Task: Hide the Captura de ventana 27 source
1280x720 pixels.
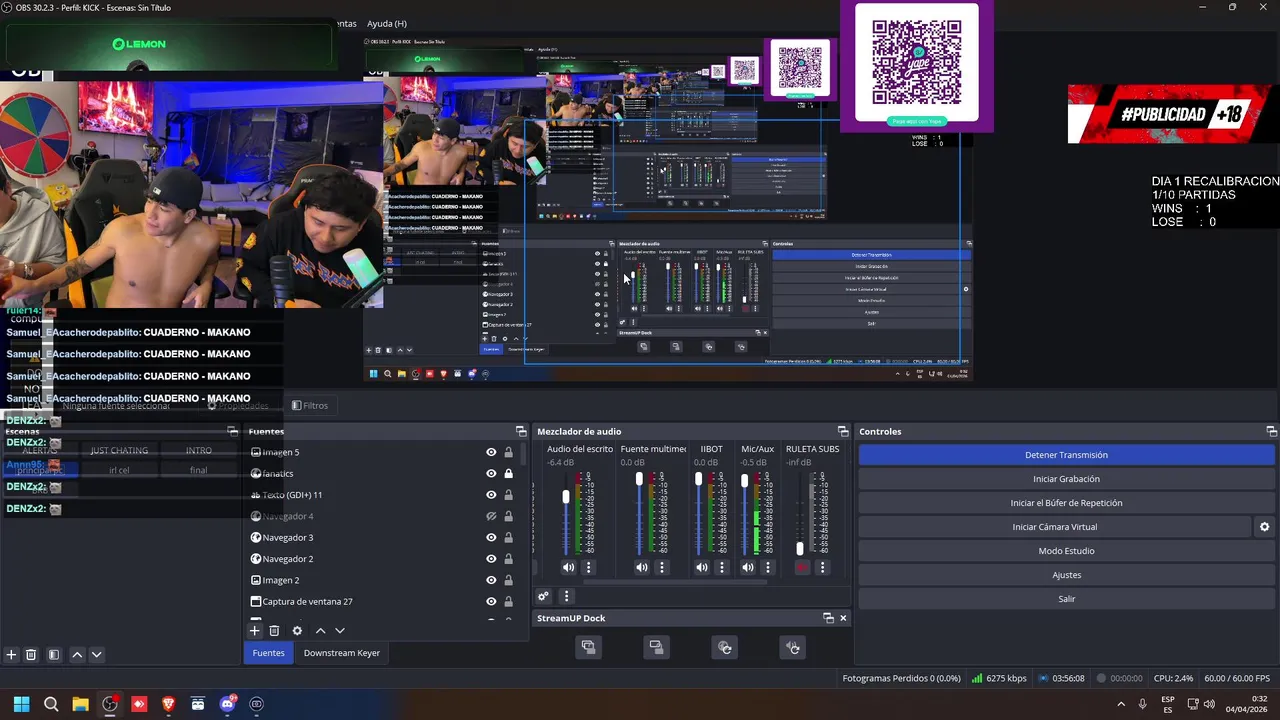Action: (491, 602)
